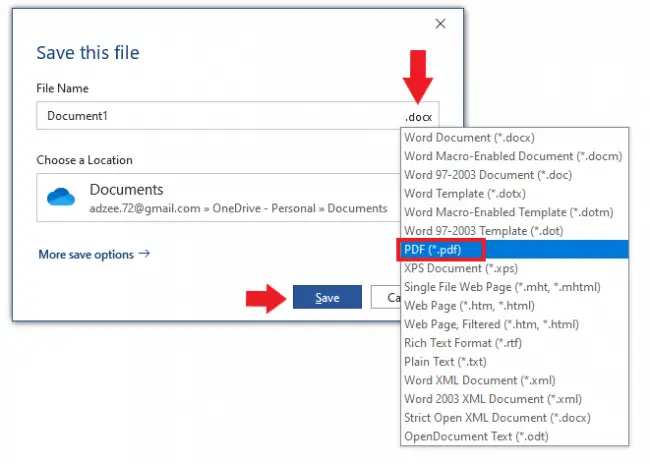
Task: Select Word 97-2003 Document (*.doc)
Action: [514, 175]
